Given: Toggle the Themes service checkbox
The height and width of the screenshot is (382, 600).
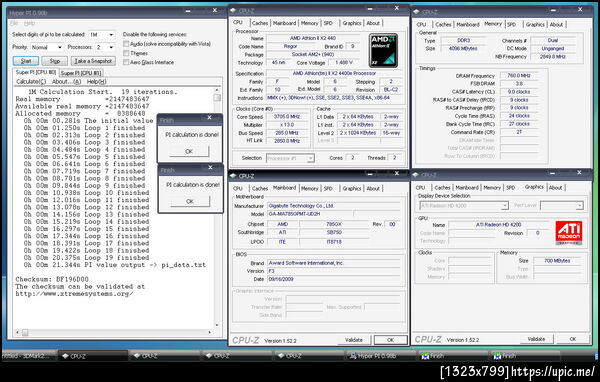Looking at the screenshot, I should point(126,53).
